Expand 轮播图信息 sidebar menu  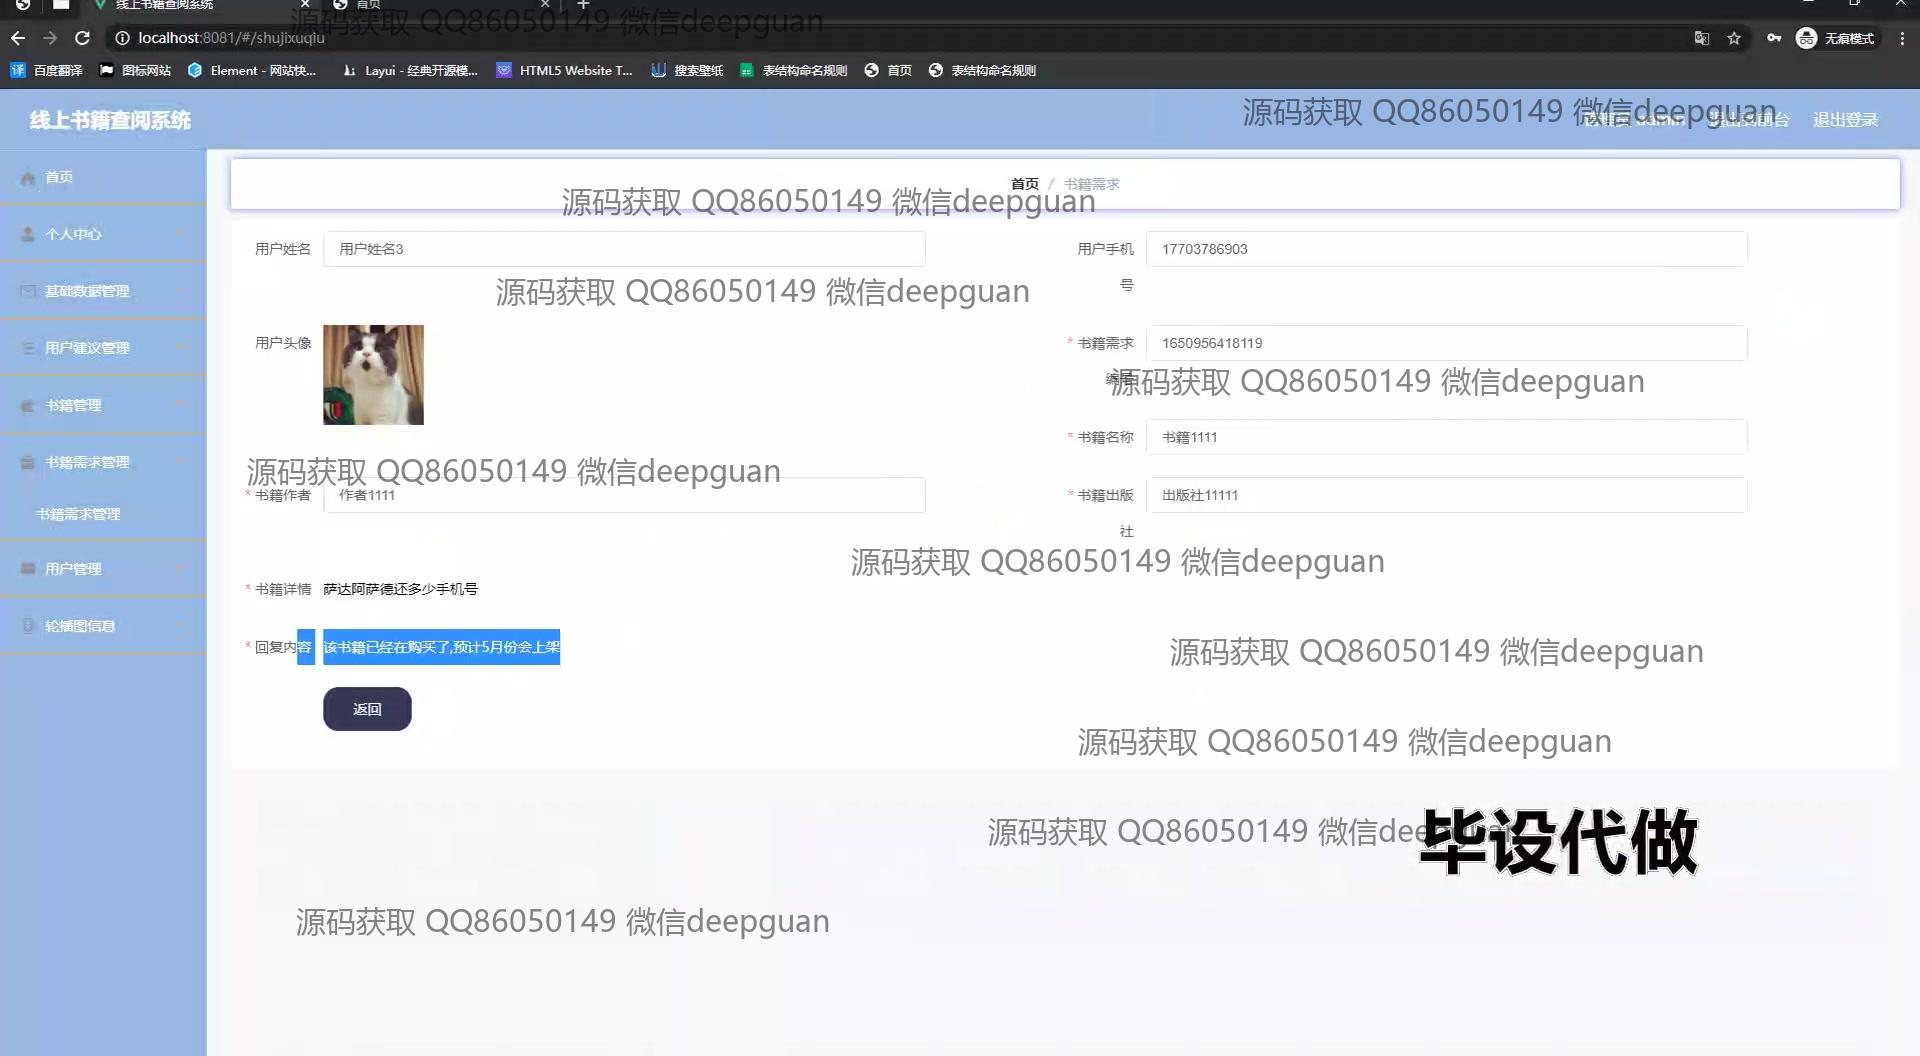(103, 626)
